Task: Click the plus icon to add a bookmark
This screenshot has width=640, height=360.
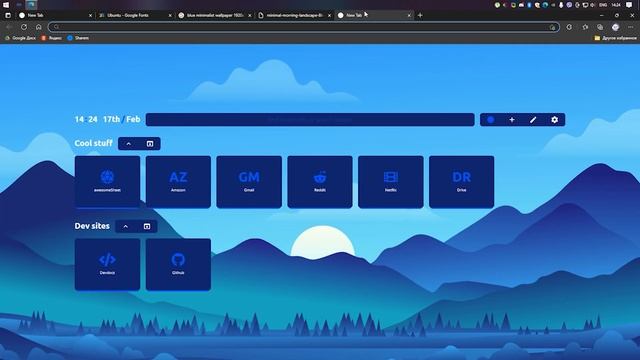Action: 512,120
